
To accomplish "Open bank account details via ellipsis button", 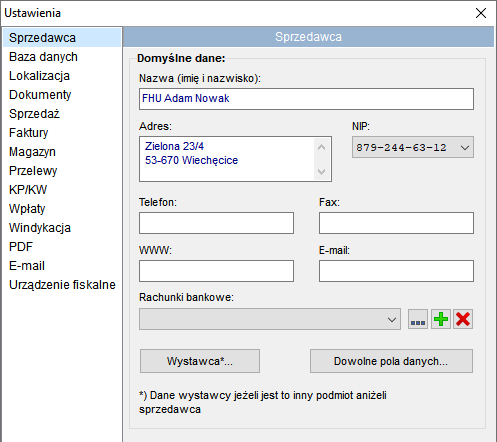I will tap(418, 319).
